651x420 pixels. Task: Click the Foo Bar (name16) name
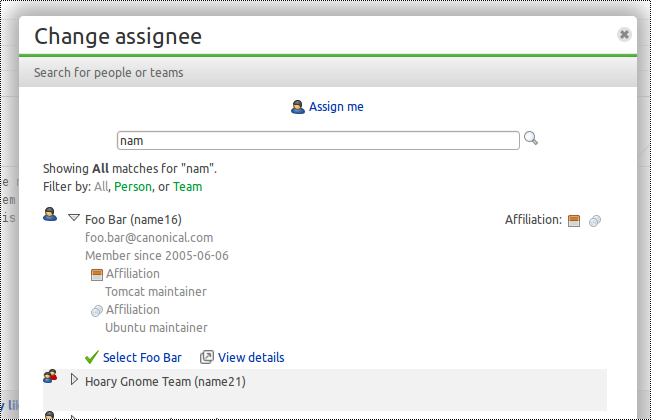(x=133, y=219)
